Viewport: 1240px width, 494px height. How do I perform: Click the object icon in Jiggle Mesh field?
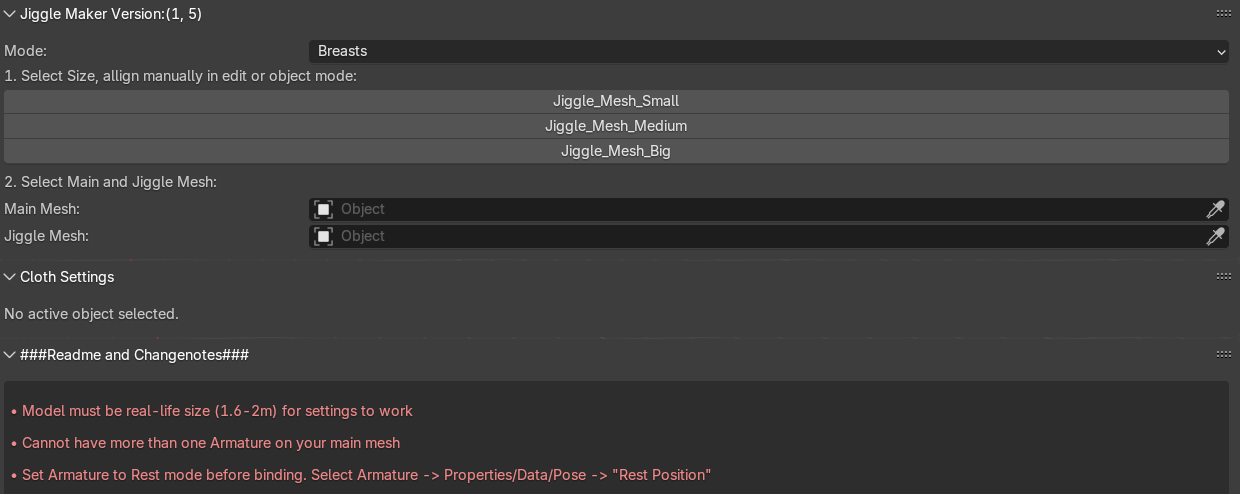[x=323, y=236]
